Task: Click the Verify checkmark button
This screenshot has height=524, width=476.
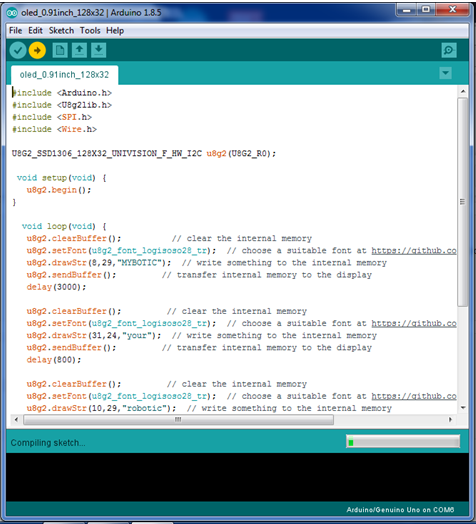Action: (x=18, y=50)
